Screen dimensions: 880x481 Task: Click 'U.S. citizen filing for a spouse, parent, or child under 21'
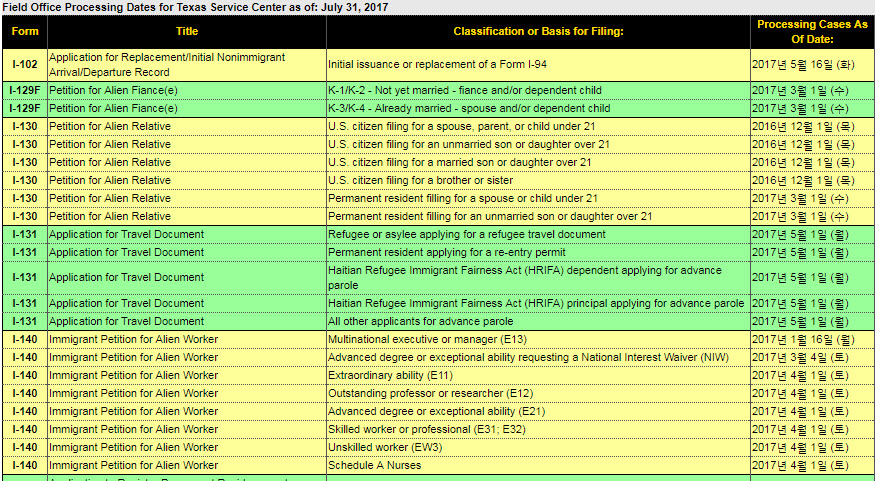pos(461,126)
